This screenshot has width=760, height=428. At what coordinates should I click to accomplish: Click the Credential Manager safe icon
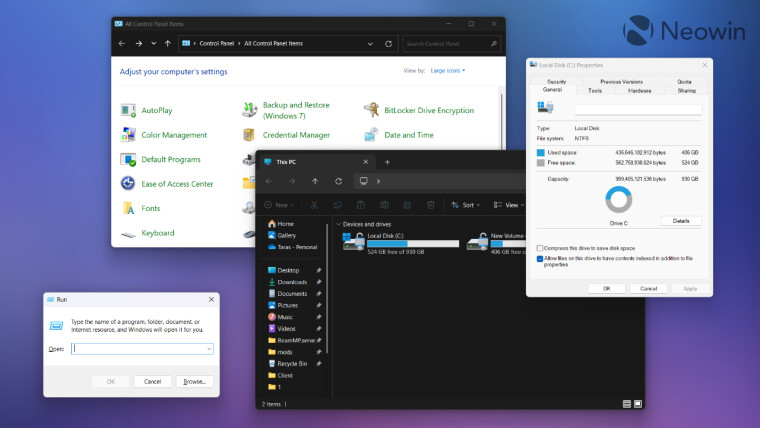coord(249,135)
